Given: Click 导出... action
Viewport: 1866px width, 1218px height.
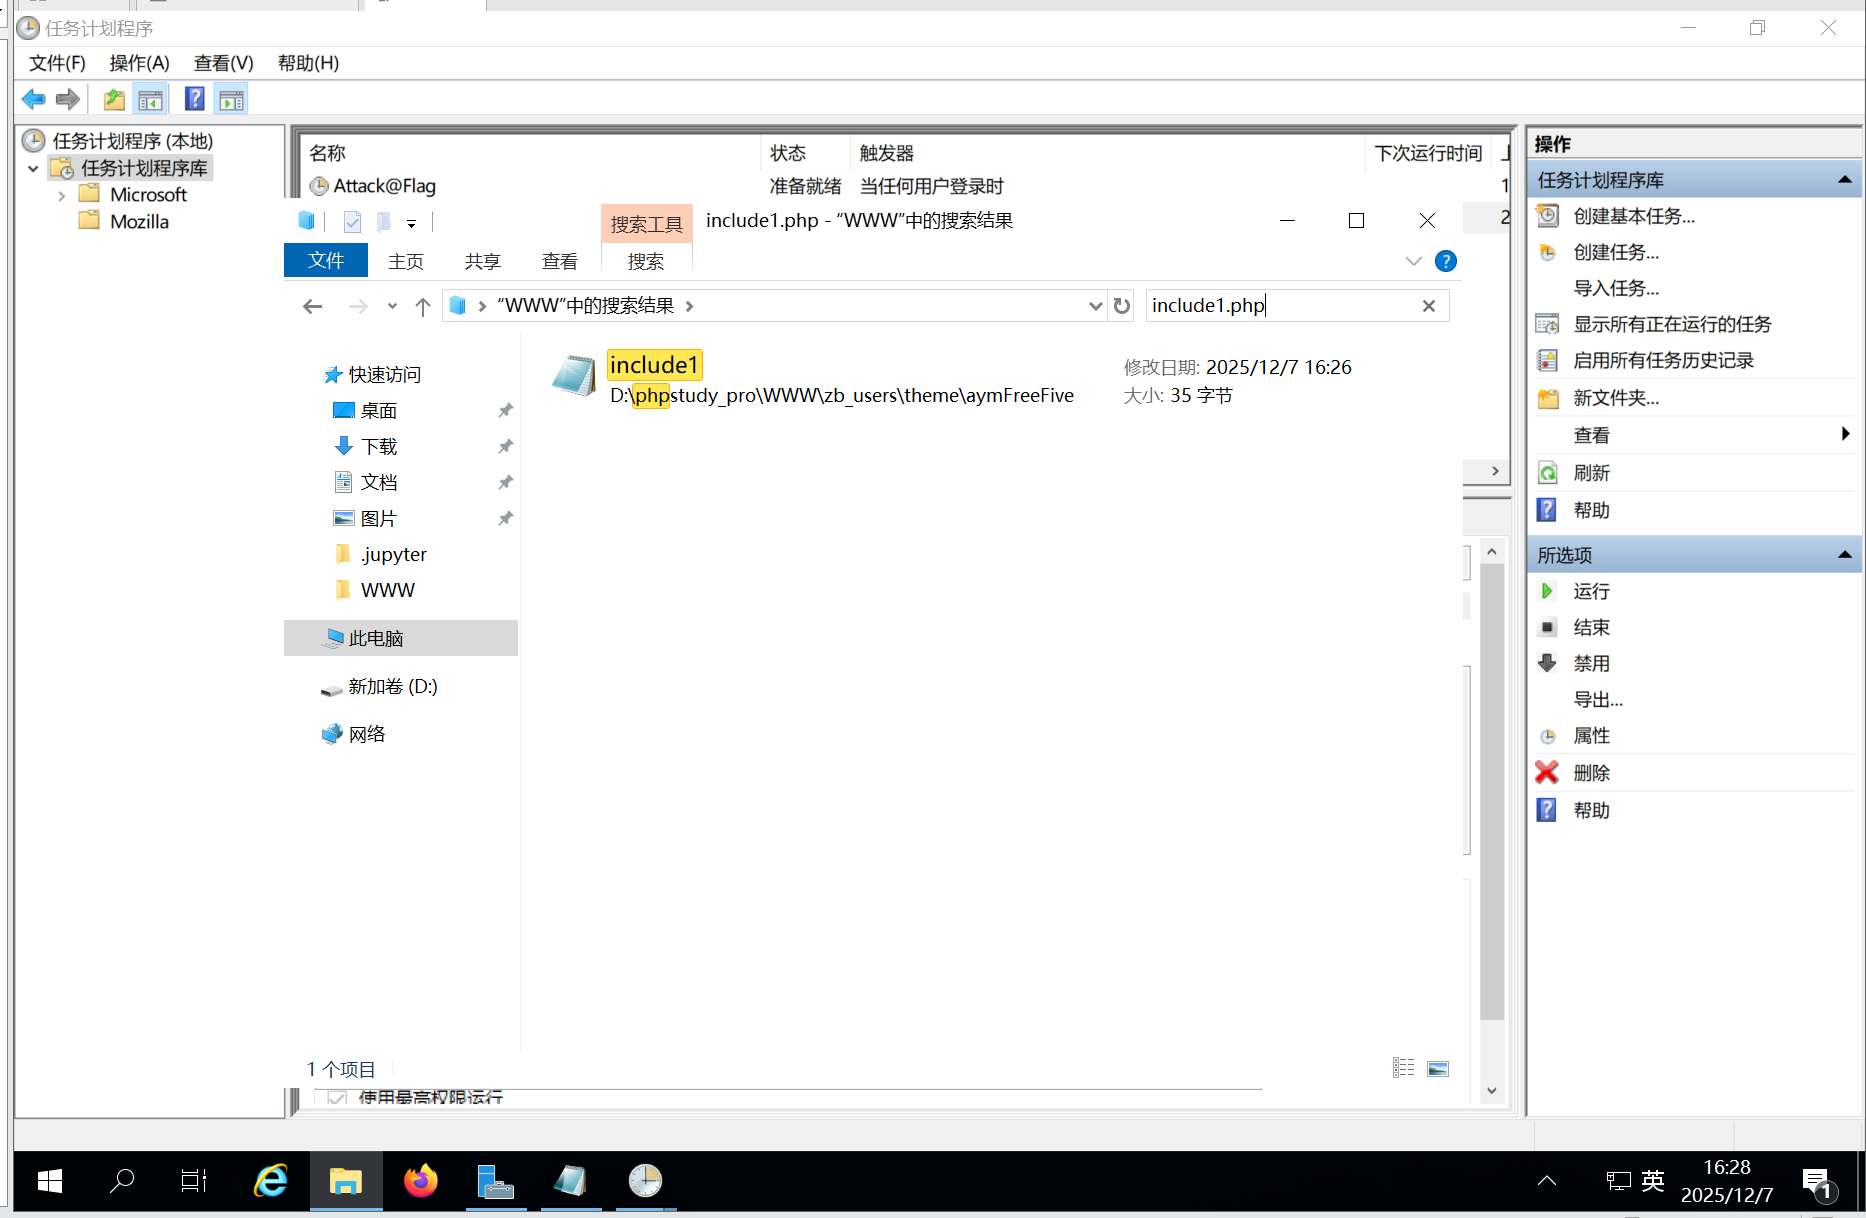Looking at the screenshot, I should 1598,699.
